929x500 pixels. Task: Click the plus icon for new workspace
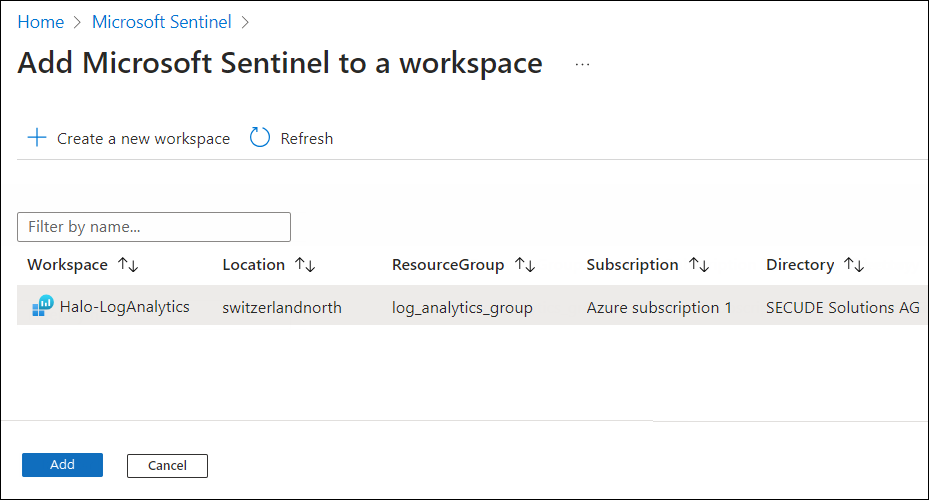coord(36,138)
